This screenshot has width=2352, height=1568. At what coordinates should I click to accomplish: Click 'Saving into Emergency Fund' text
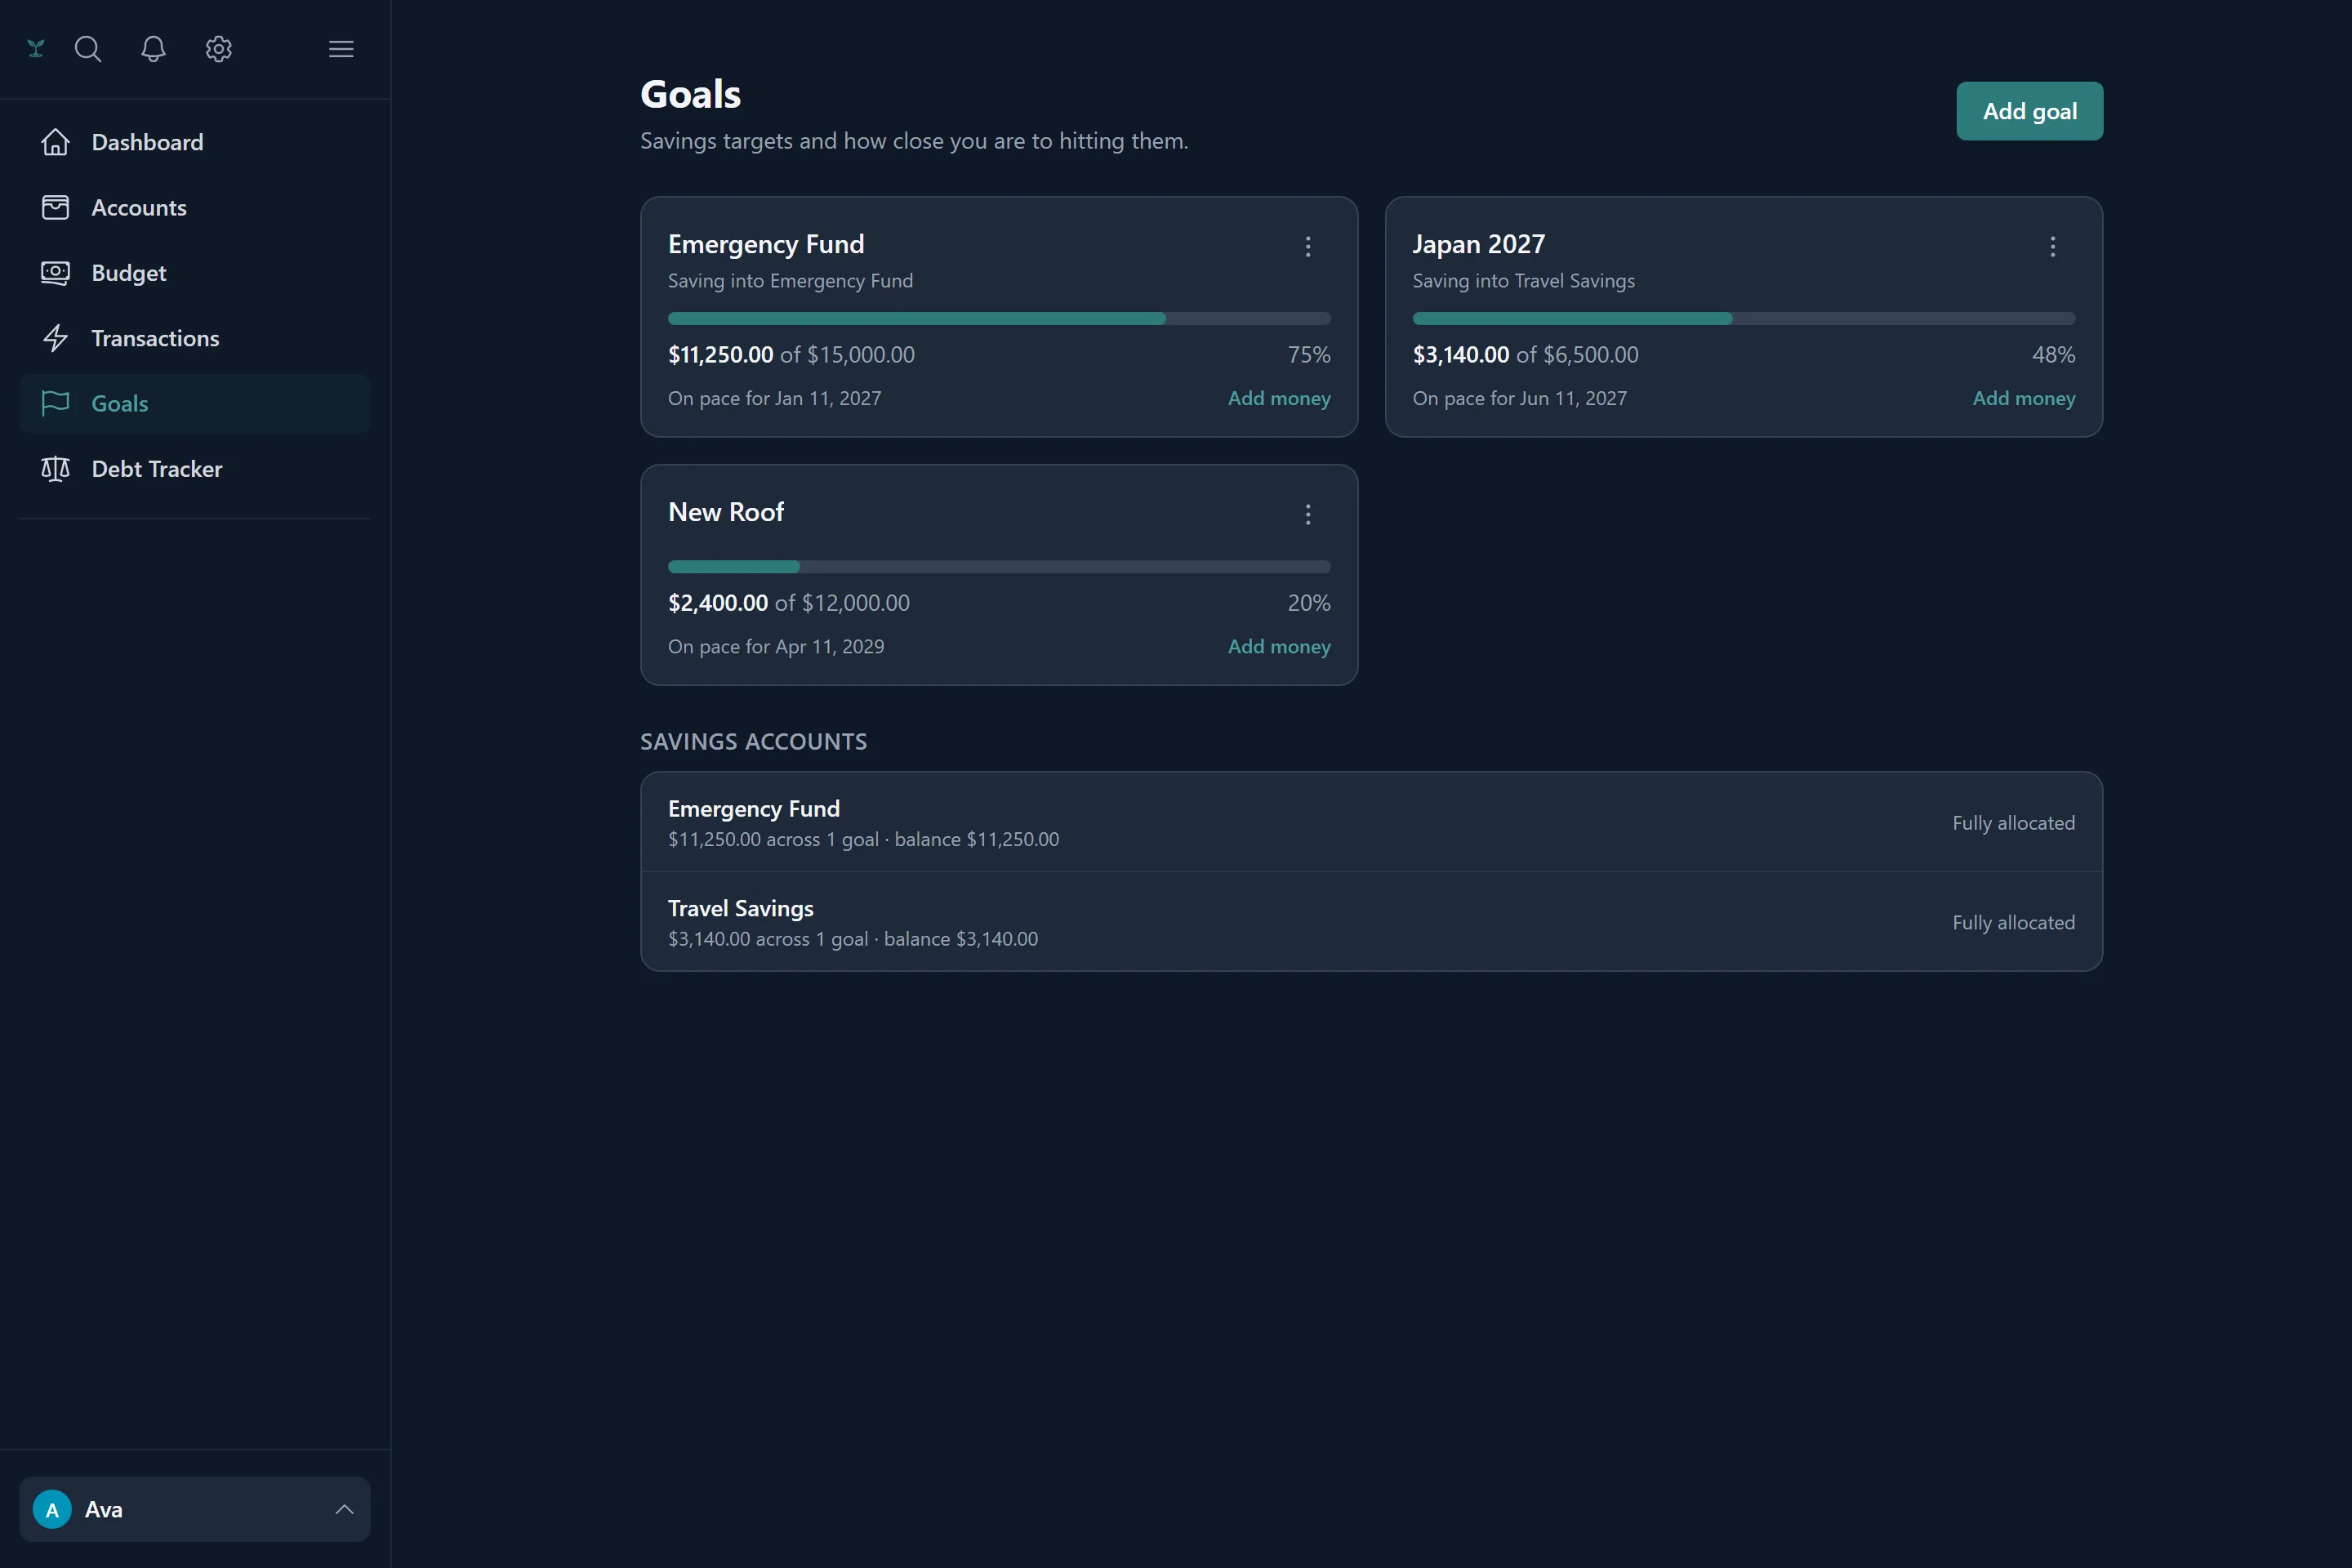790,281
